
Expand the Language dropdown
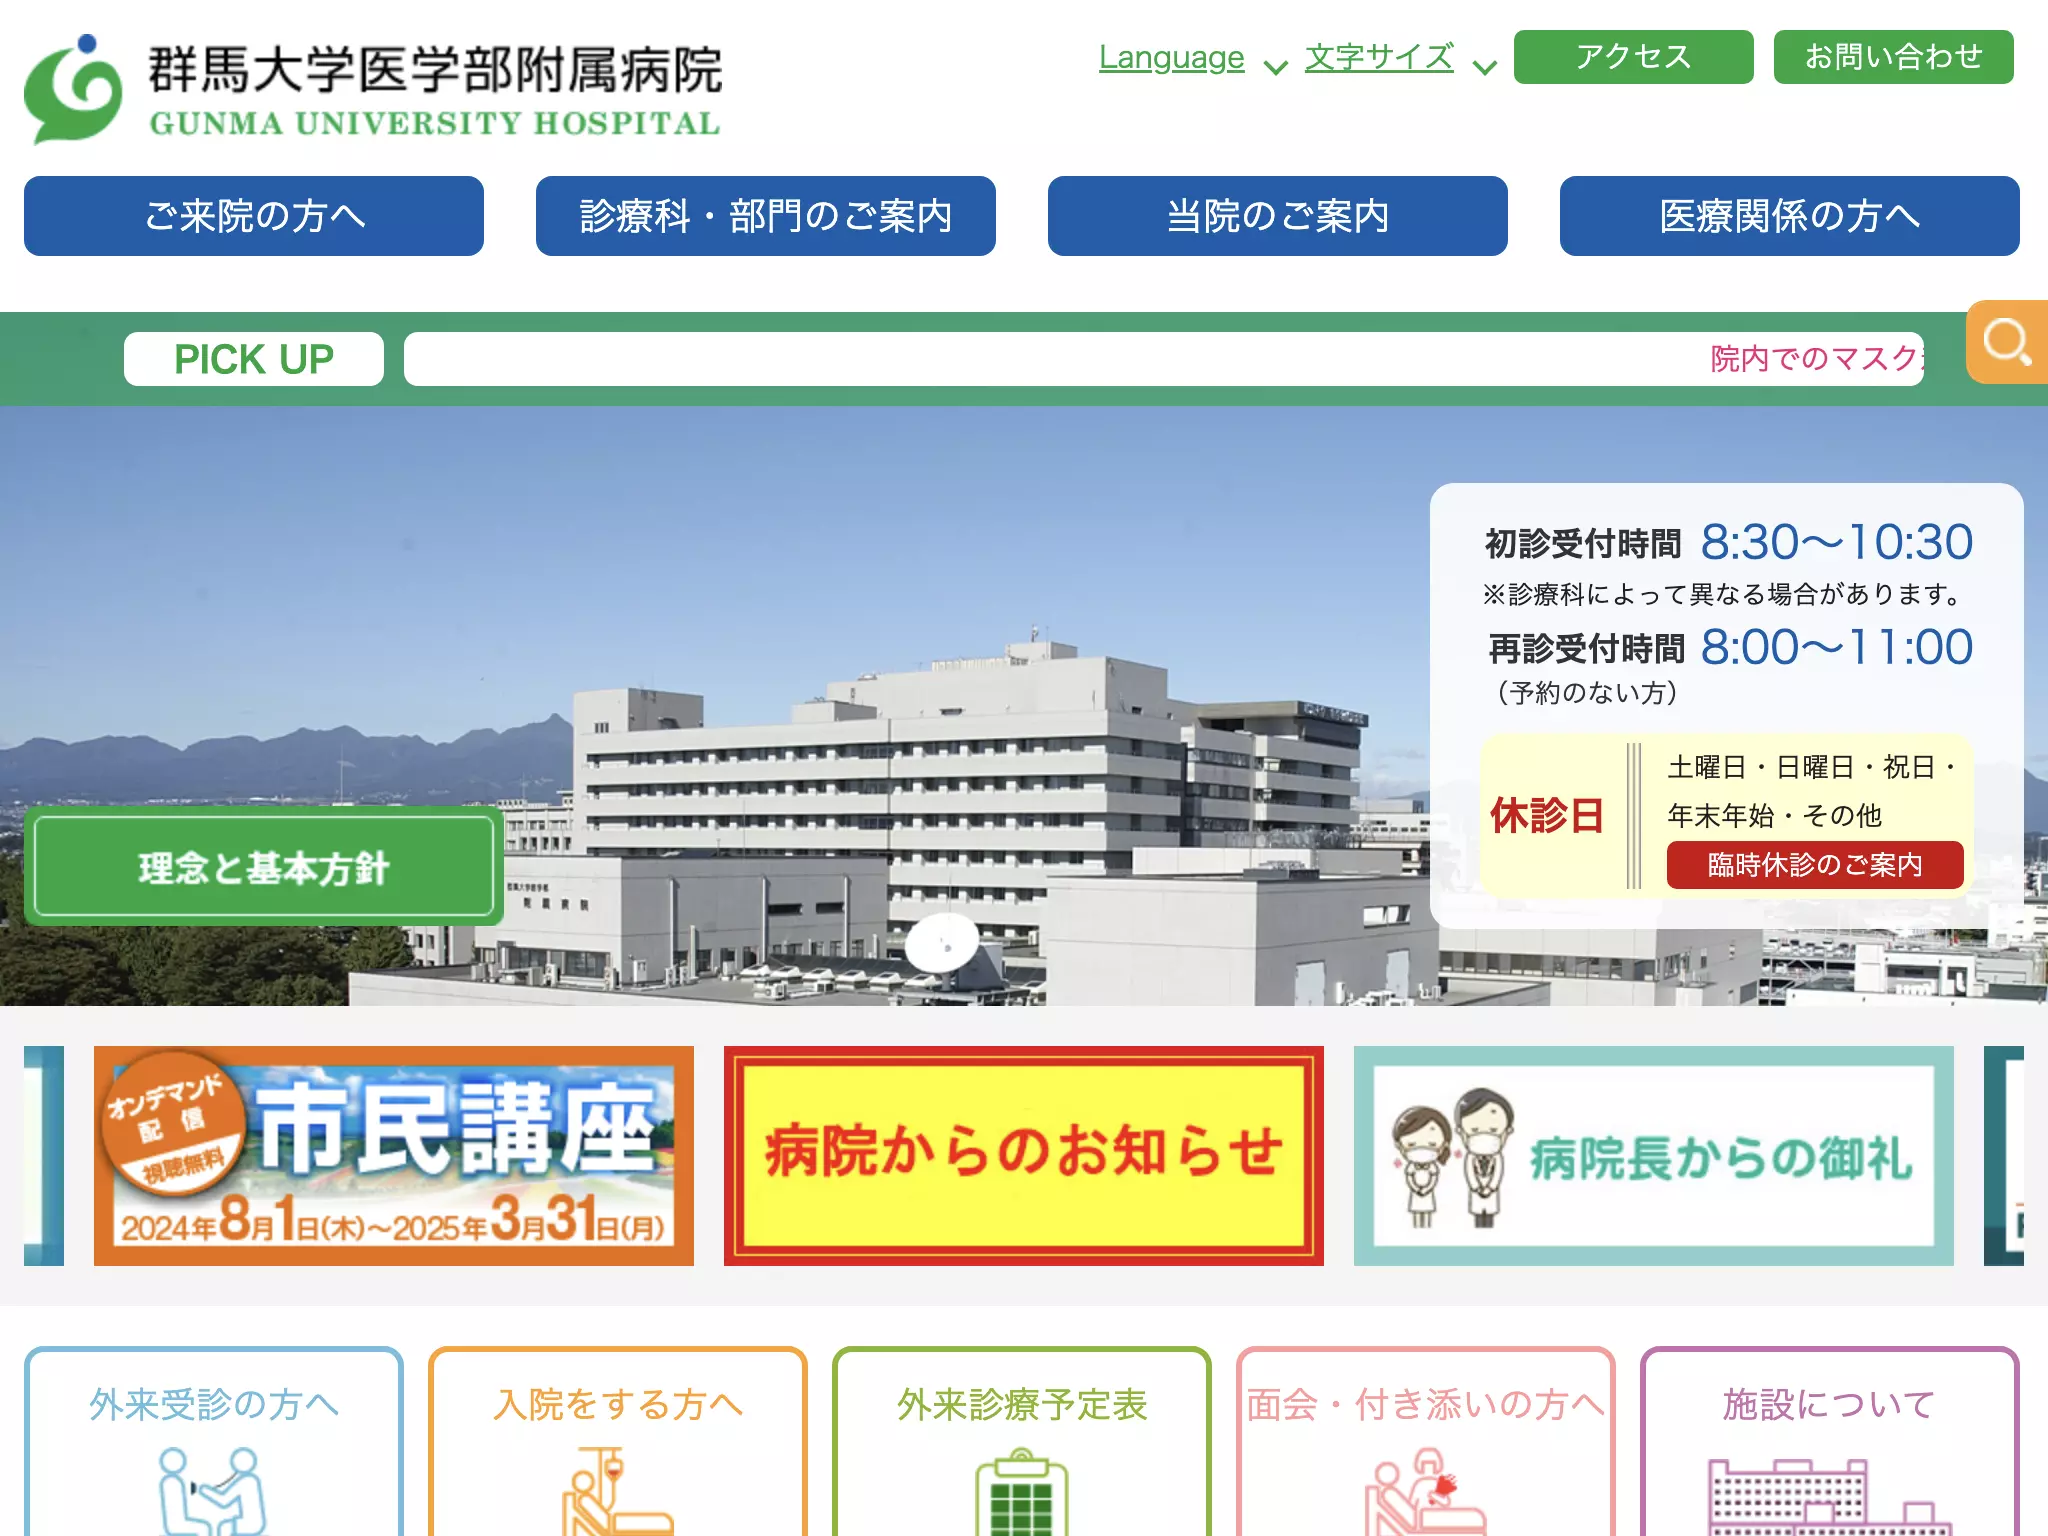coord(1171,57)
